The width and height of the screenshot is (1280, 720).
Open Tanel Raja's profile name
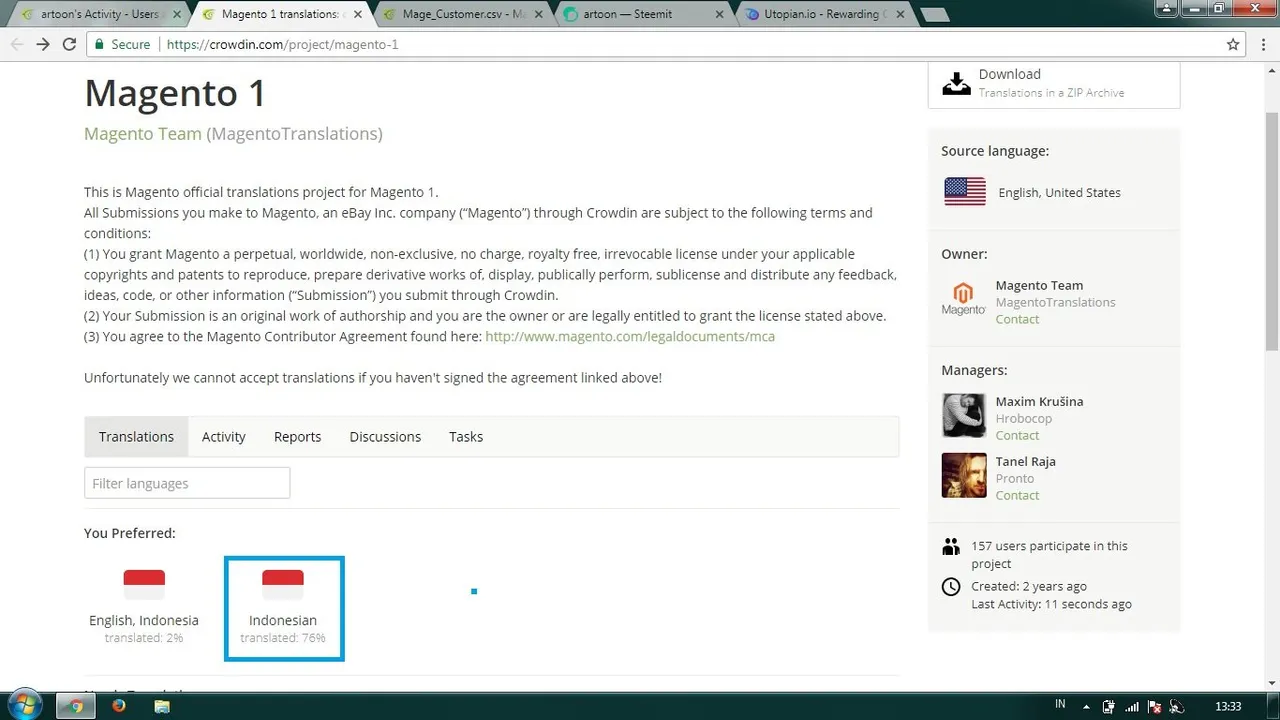[x=1025, y=461]
